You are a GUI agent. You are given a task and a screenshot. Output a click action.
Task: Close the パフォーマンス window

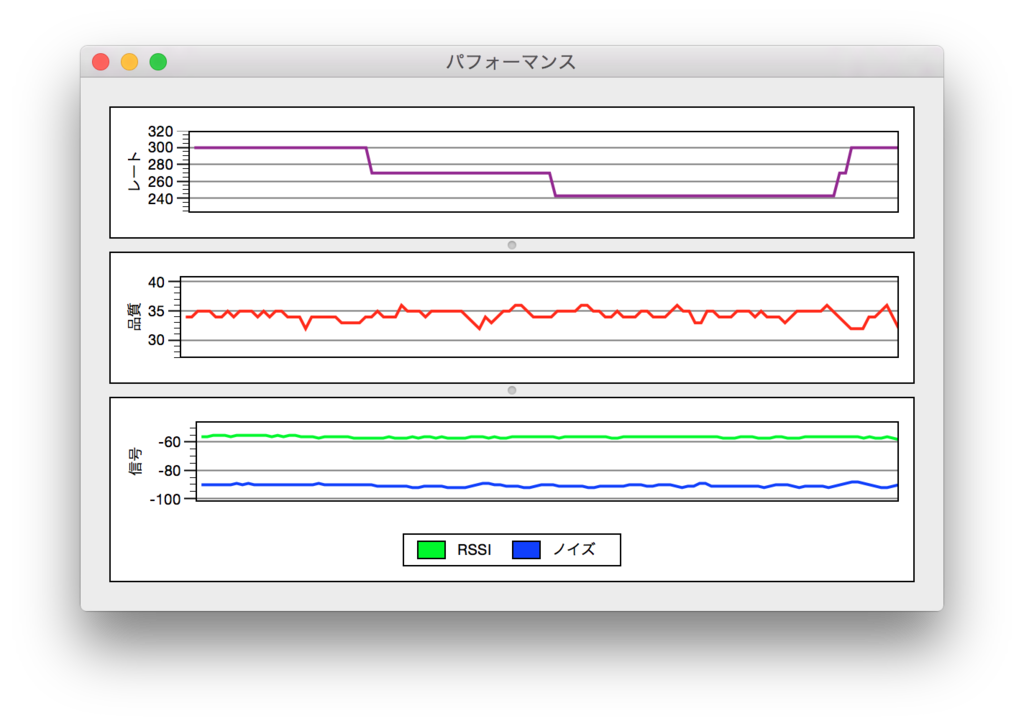[101, 62]
